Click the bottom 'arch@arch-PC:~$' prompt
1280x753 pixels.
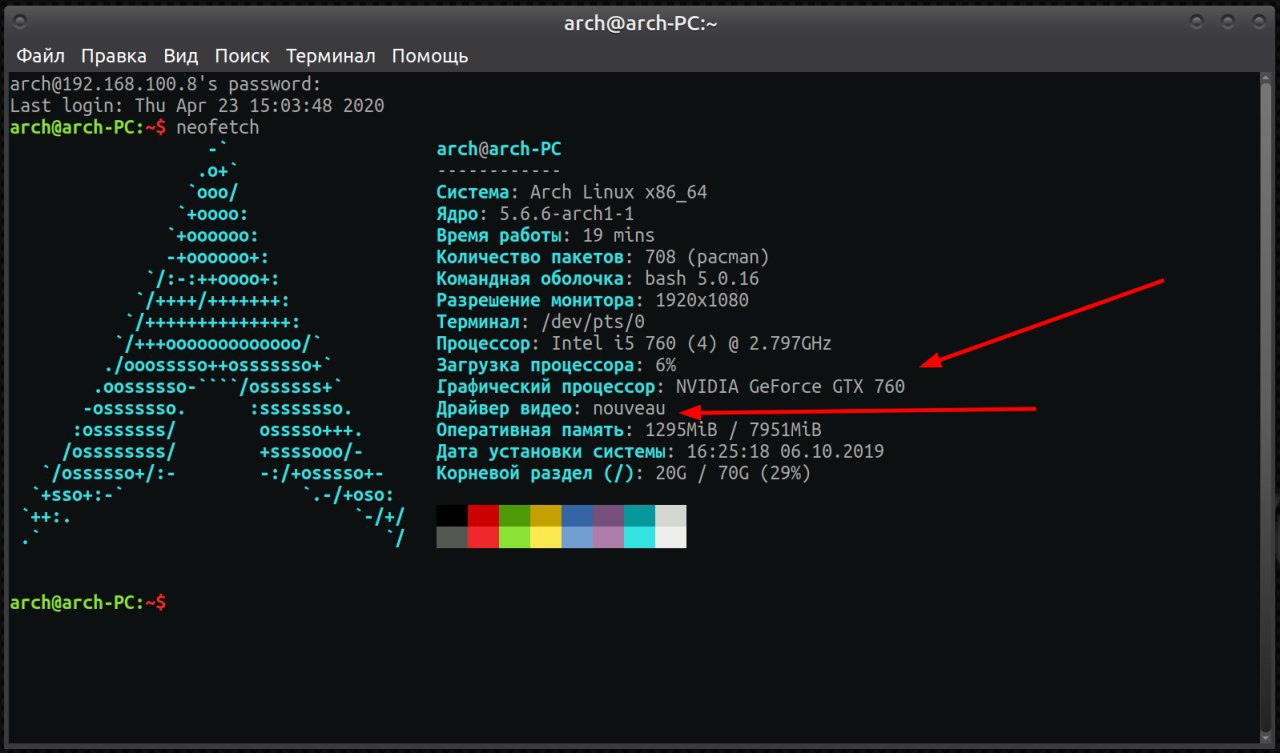88,603
